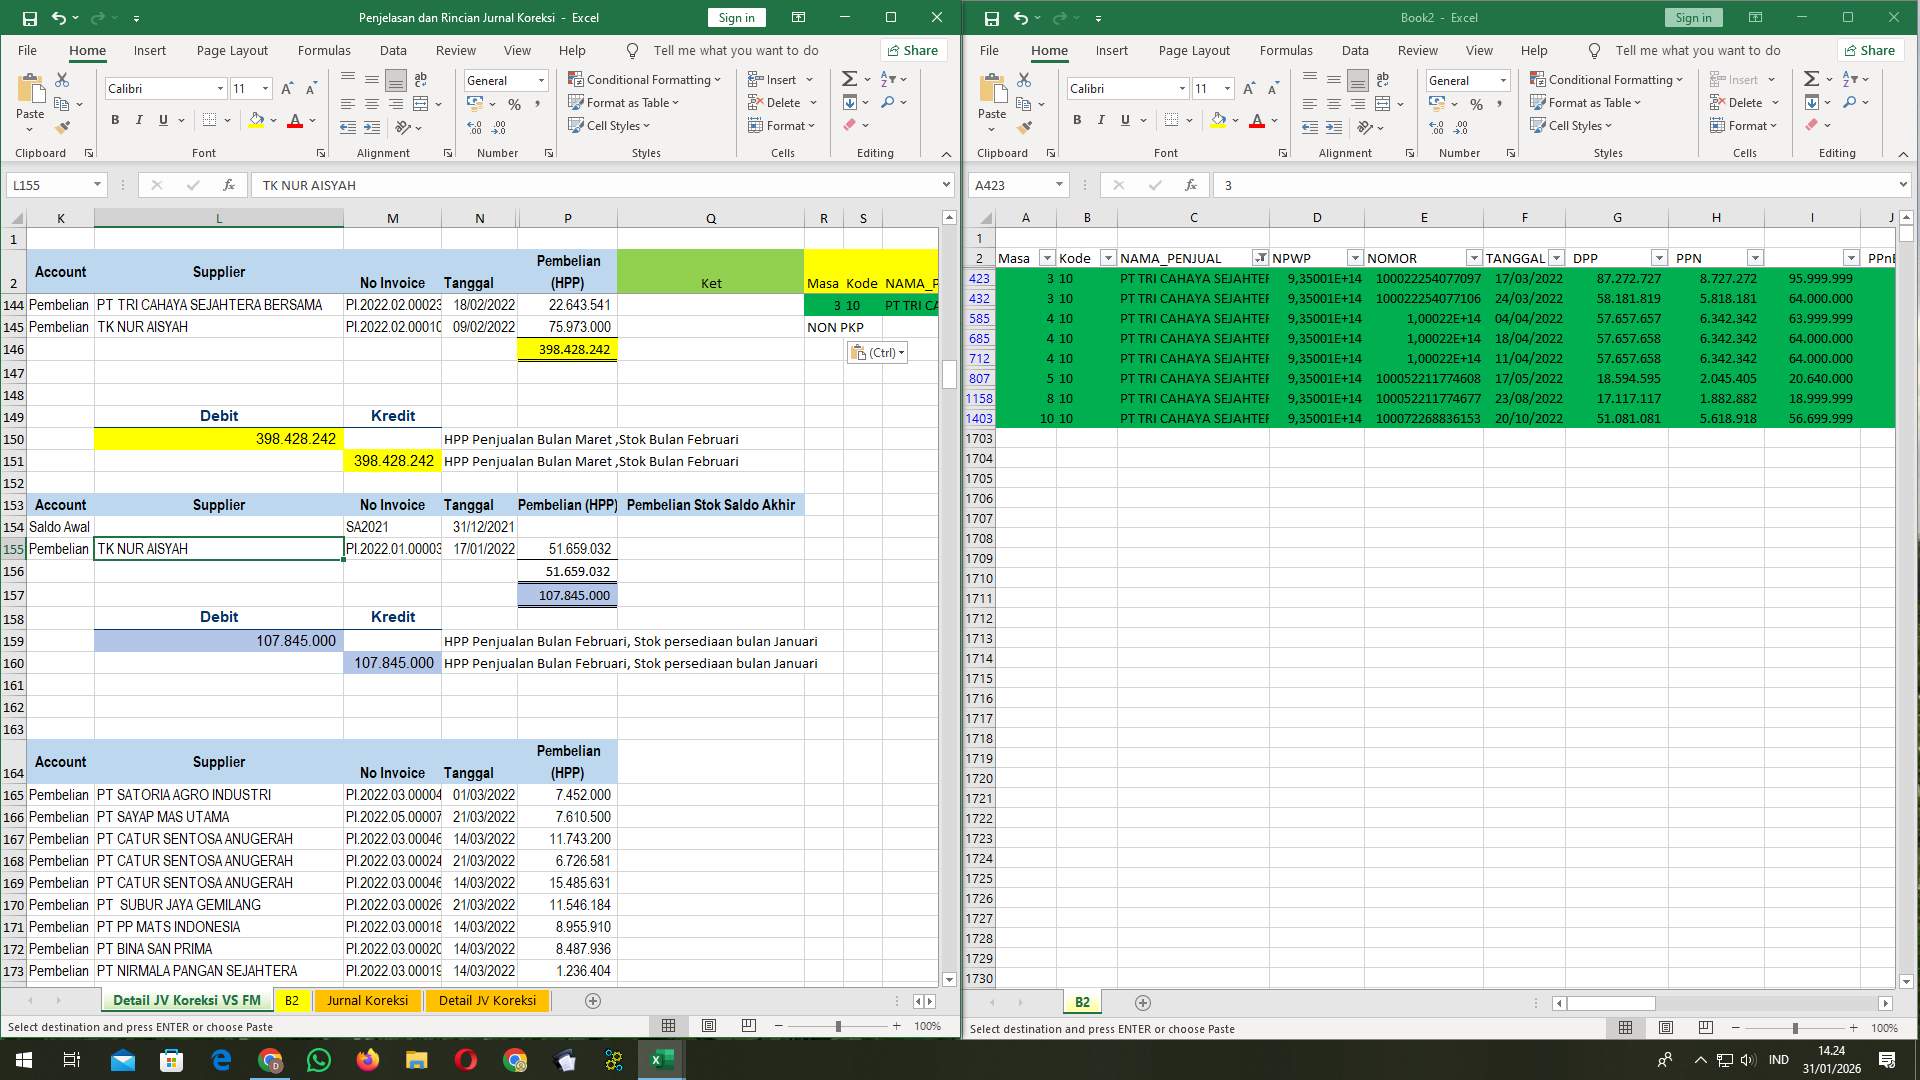Viewport: 1920px width, 1080px height.
Task: Expand the Font Size dropdown
Action: (264, 88)
